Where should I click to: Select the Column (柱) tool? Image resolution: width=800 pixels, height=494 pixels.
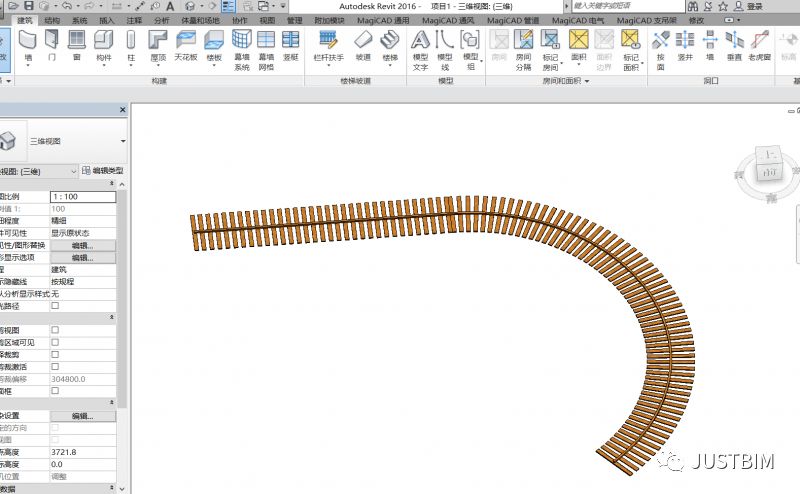click(131, 45)
